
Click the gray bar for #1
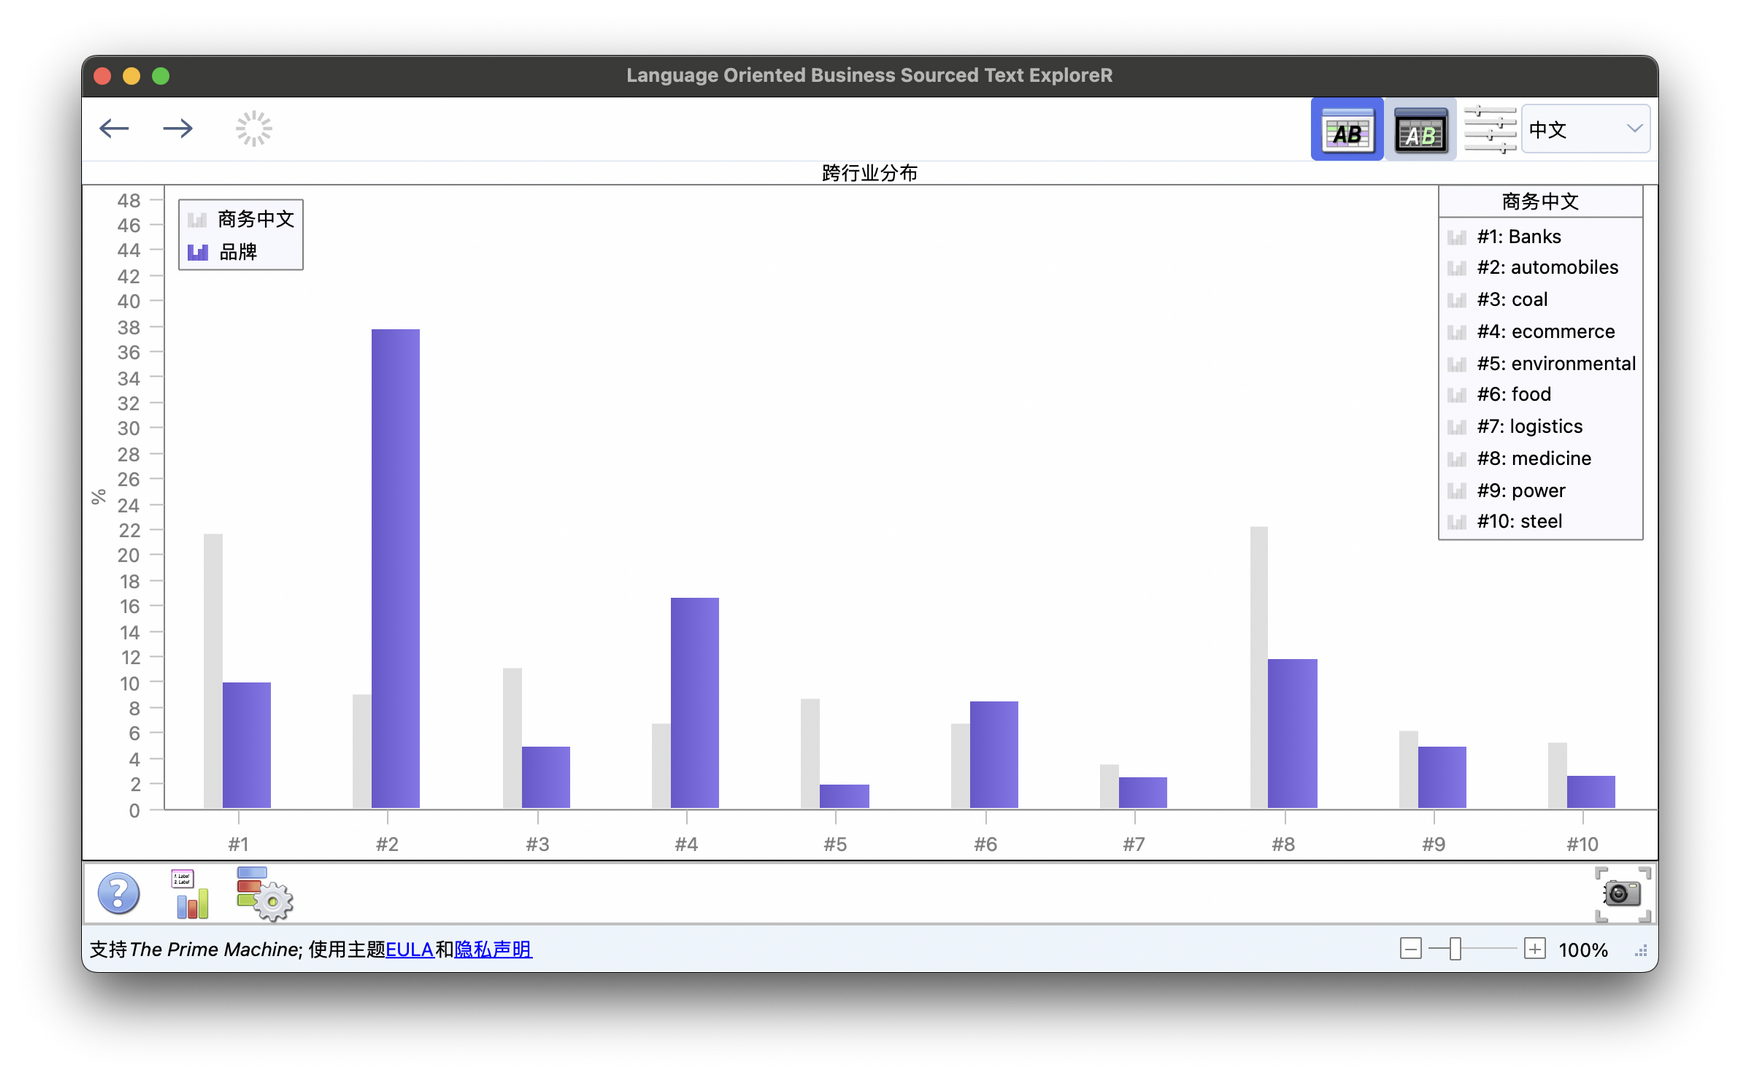click(213, 671)
